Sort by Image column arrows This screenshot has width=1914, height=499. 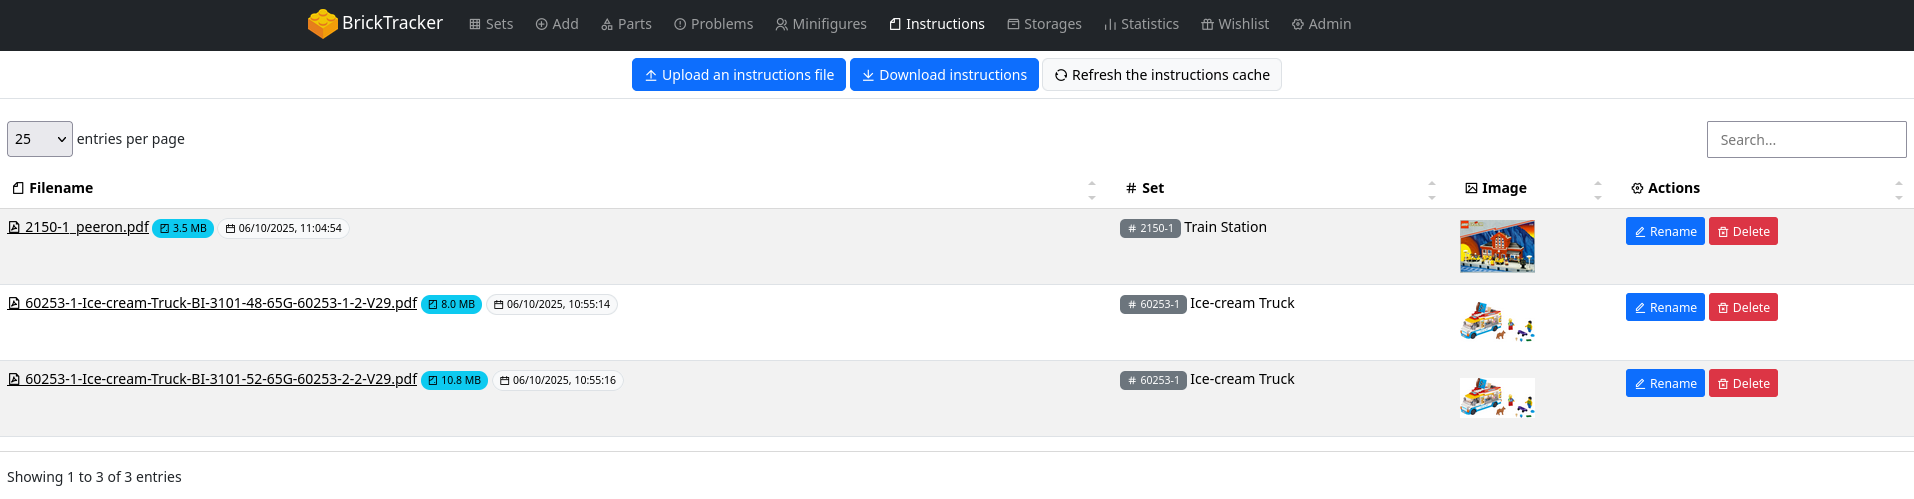1598,189
